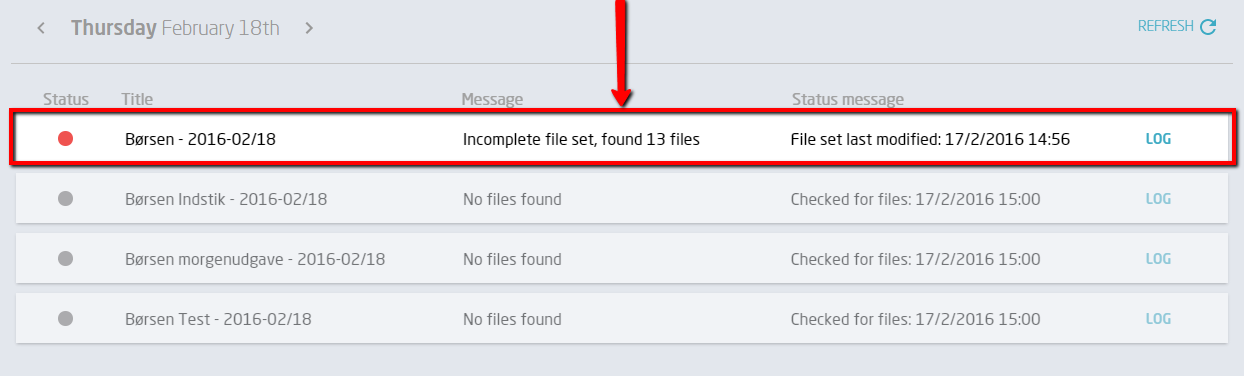This screenshot has height=376, width=1244.
Task: Click the Title column header
Action: [x=137, y=99]
